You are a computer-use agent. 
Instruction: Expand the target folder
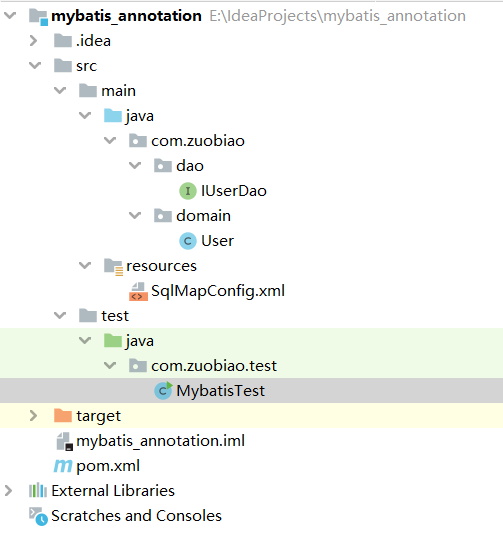[34, 415]
